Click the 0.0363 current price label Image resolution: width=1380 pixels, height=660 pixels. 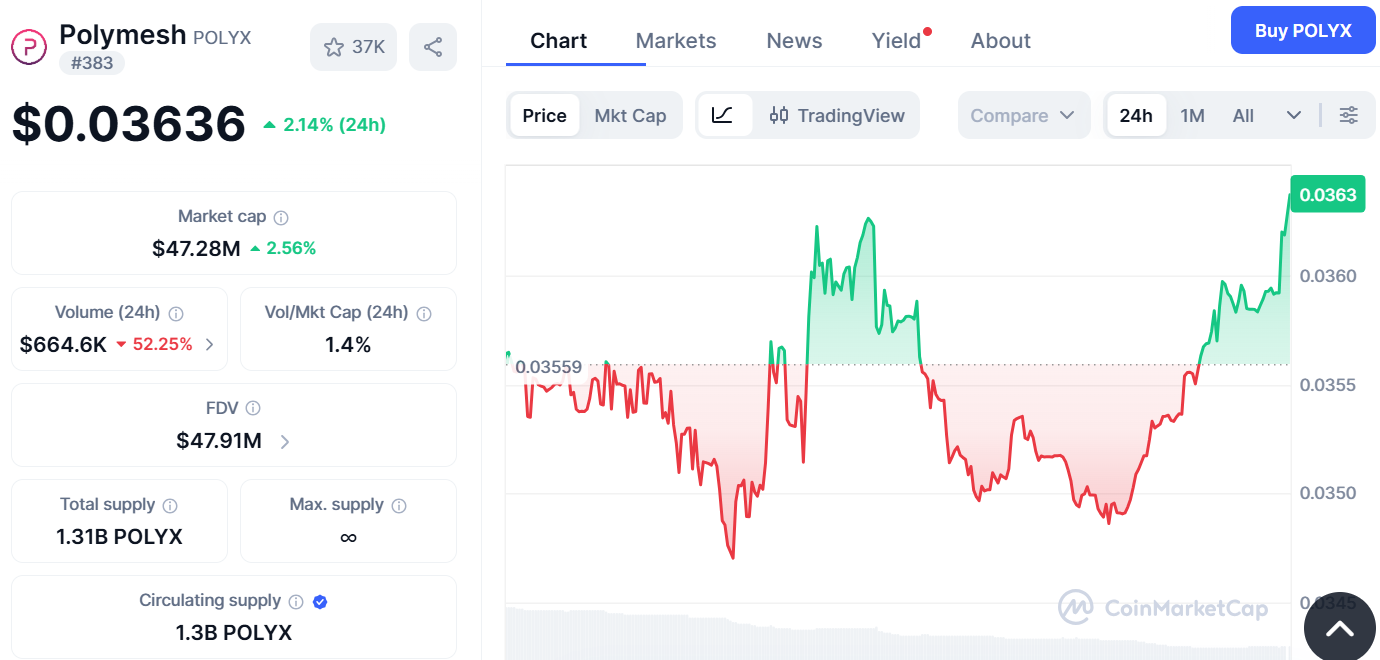[x=1327, y=194]
